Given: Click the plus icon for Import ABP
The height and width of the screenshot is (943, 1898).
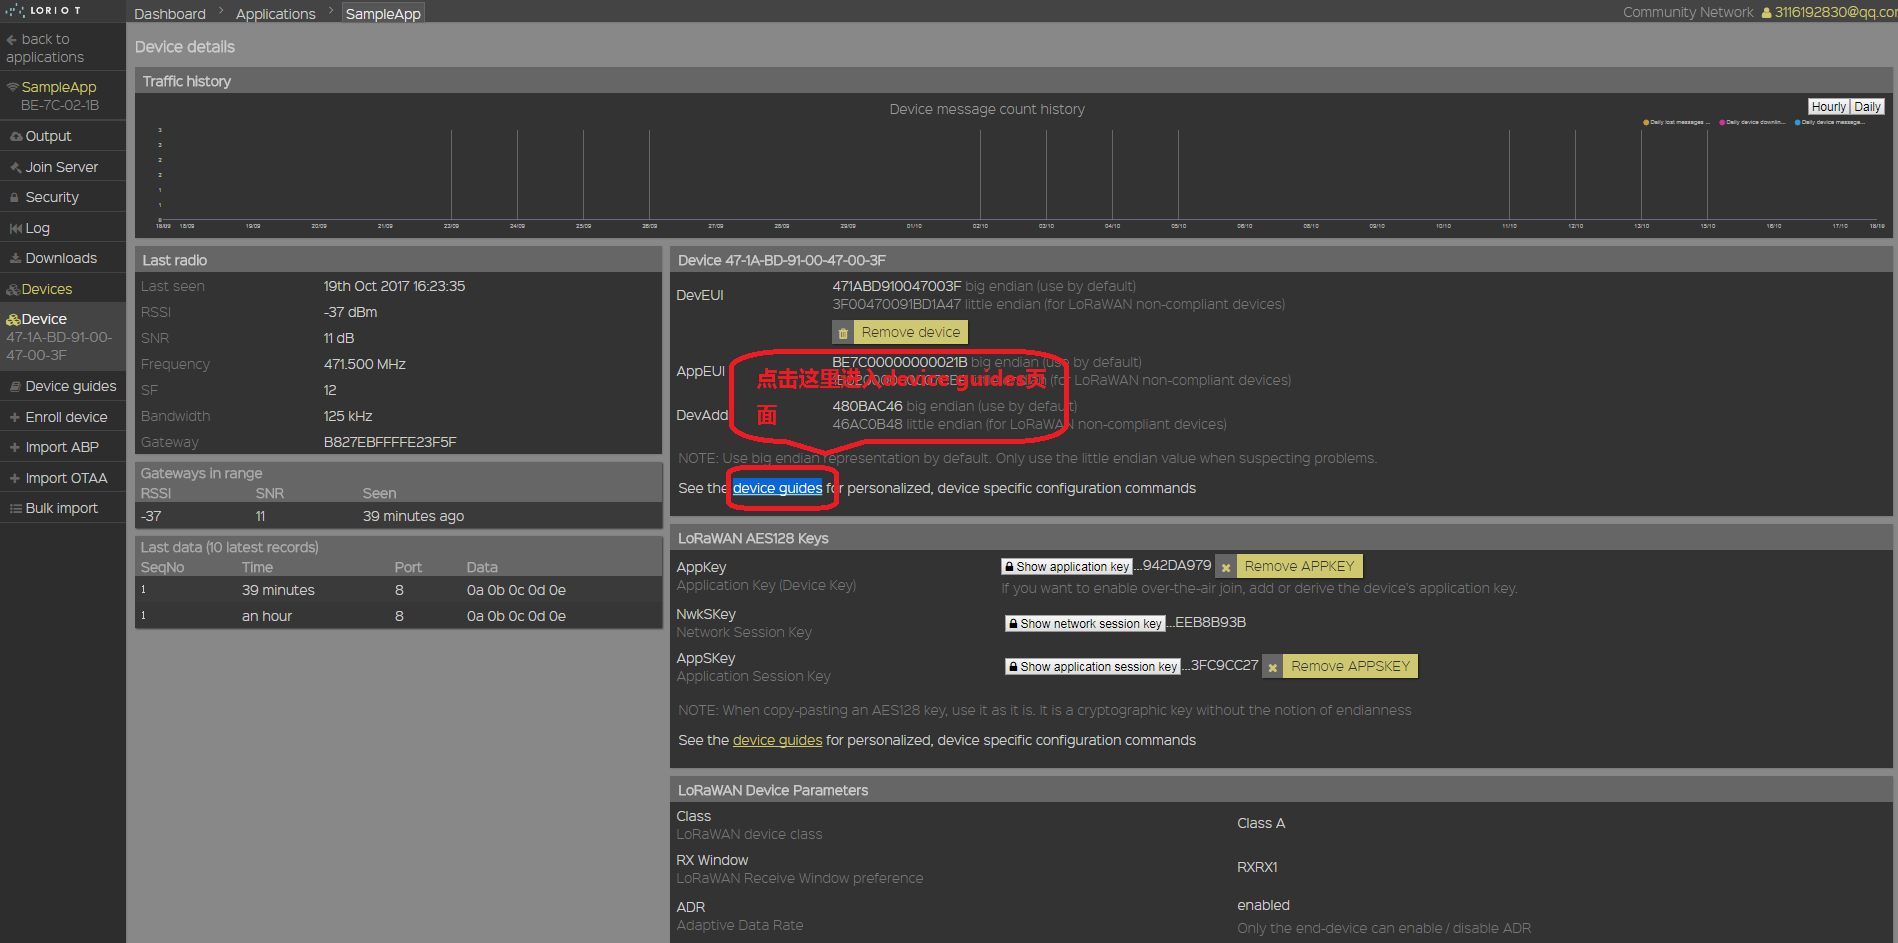Looking at the screenshot, I should coord(15,447).
